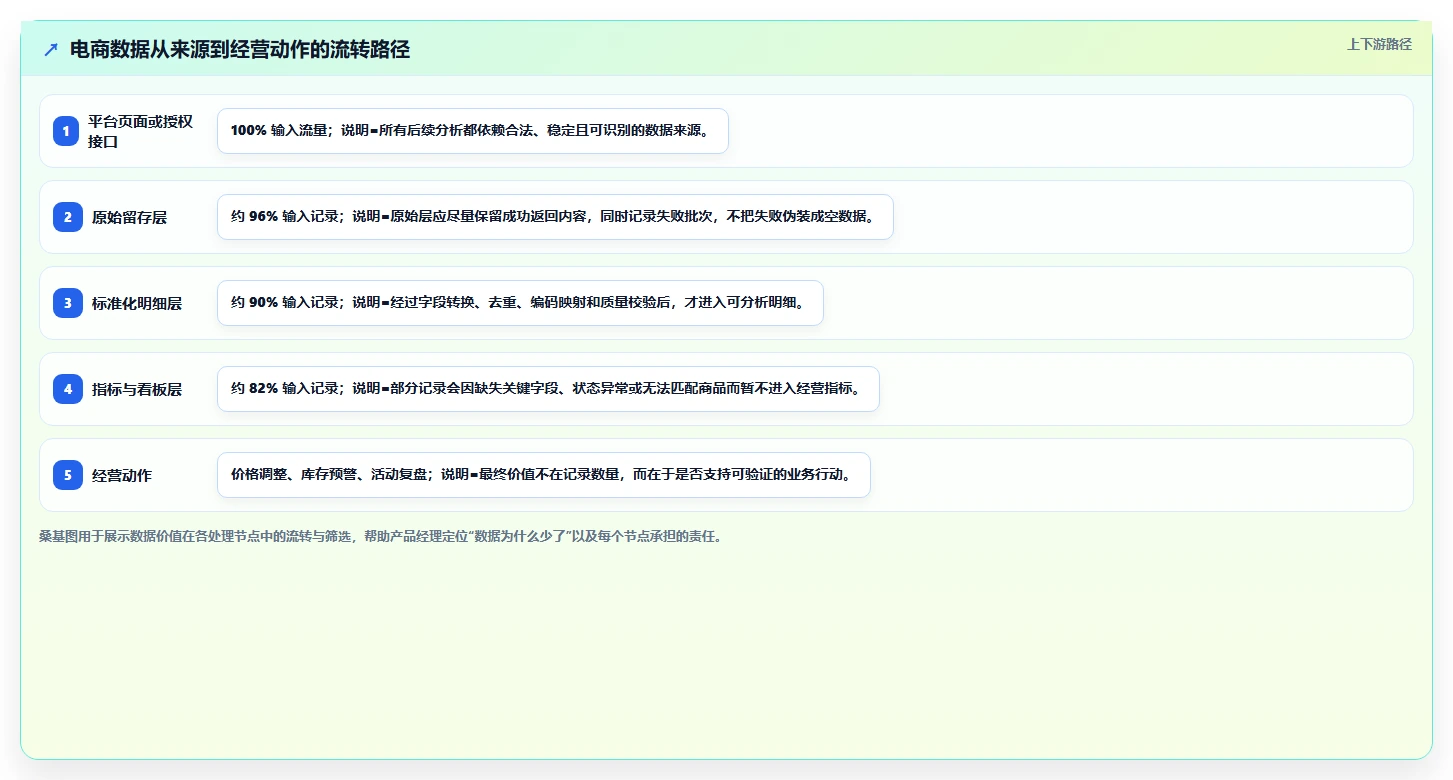Click the number 5 step badge
The image size is (1453, 780).
tap(67, 475)
